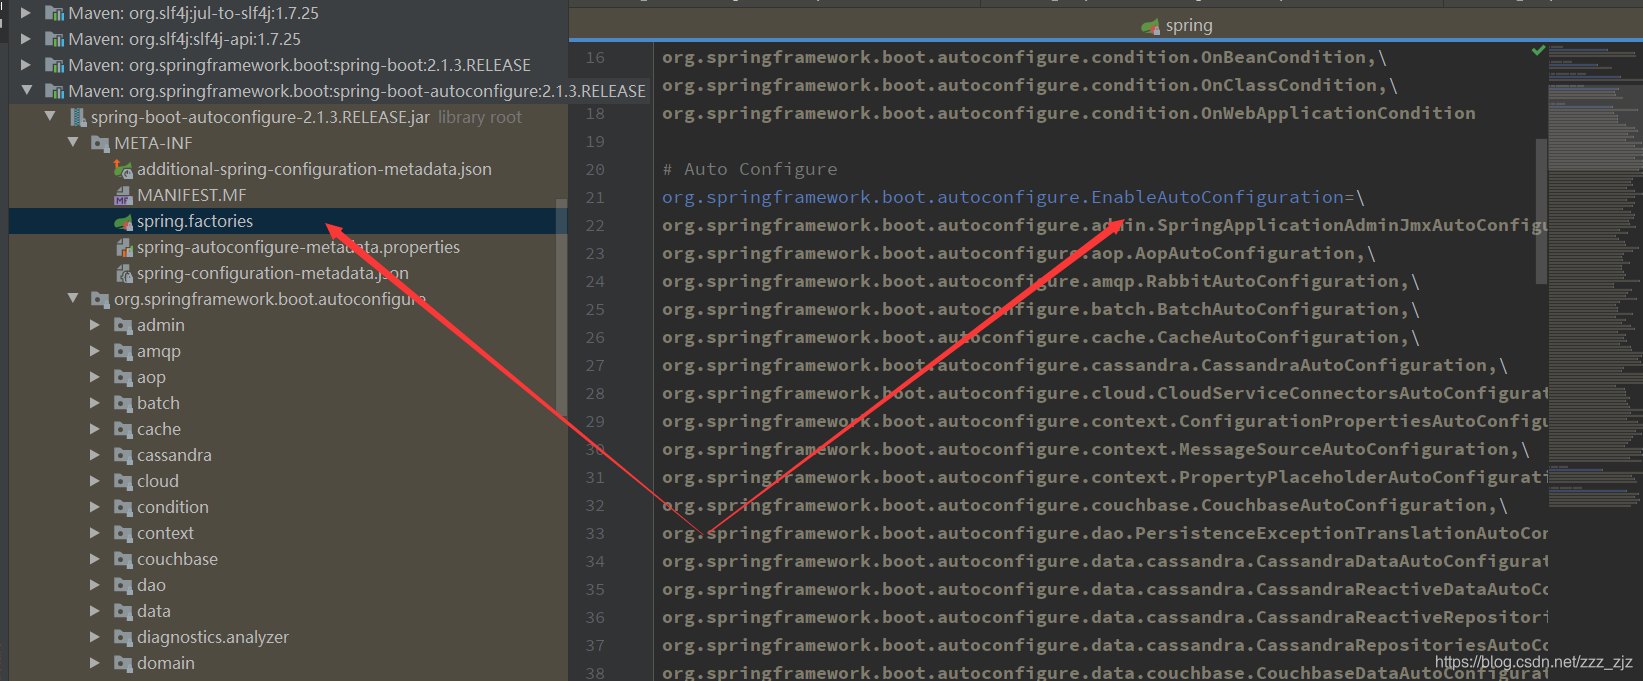Expand the diagnostics.analyzer package

point(95,637)
